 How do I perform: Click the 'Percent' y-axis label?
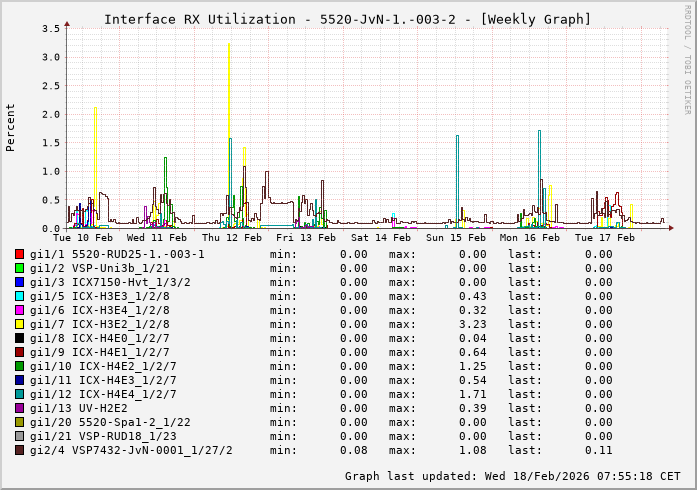pos(11,128)
